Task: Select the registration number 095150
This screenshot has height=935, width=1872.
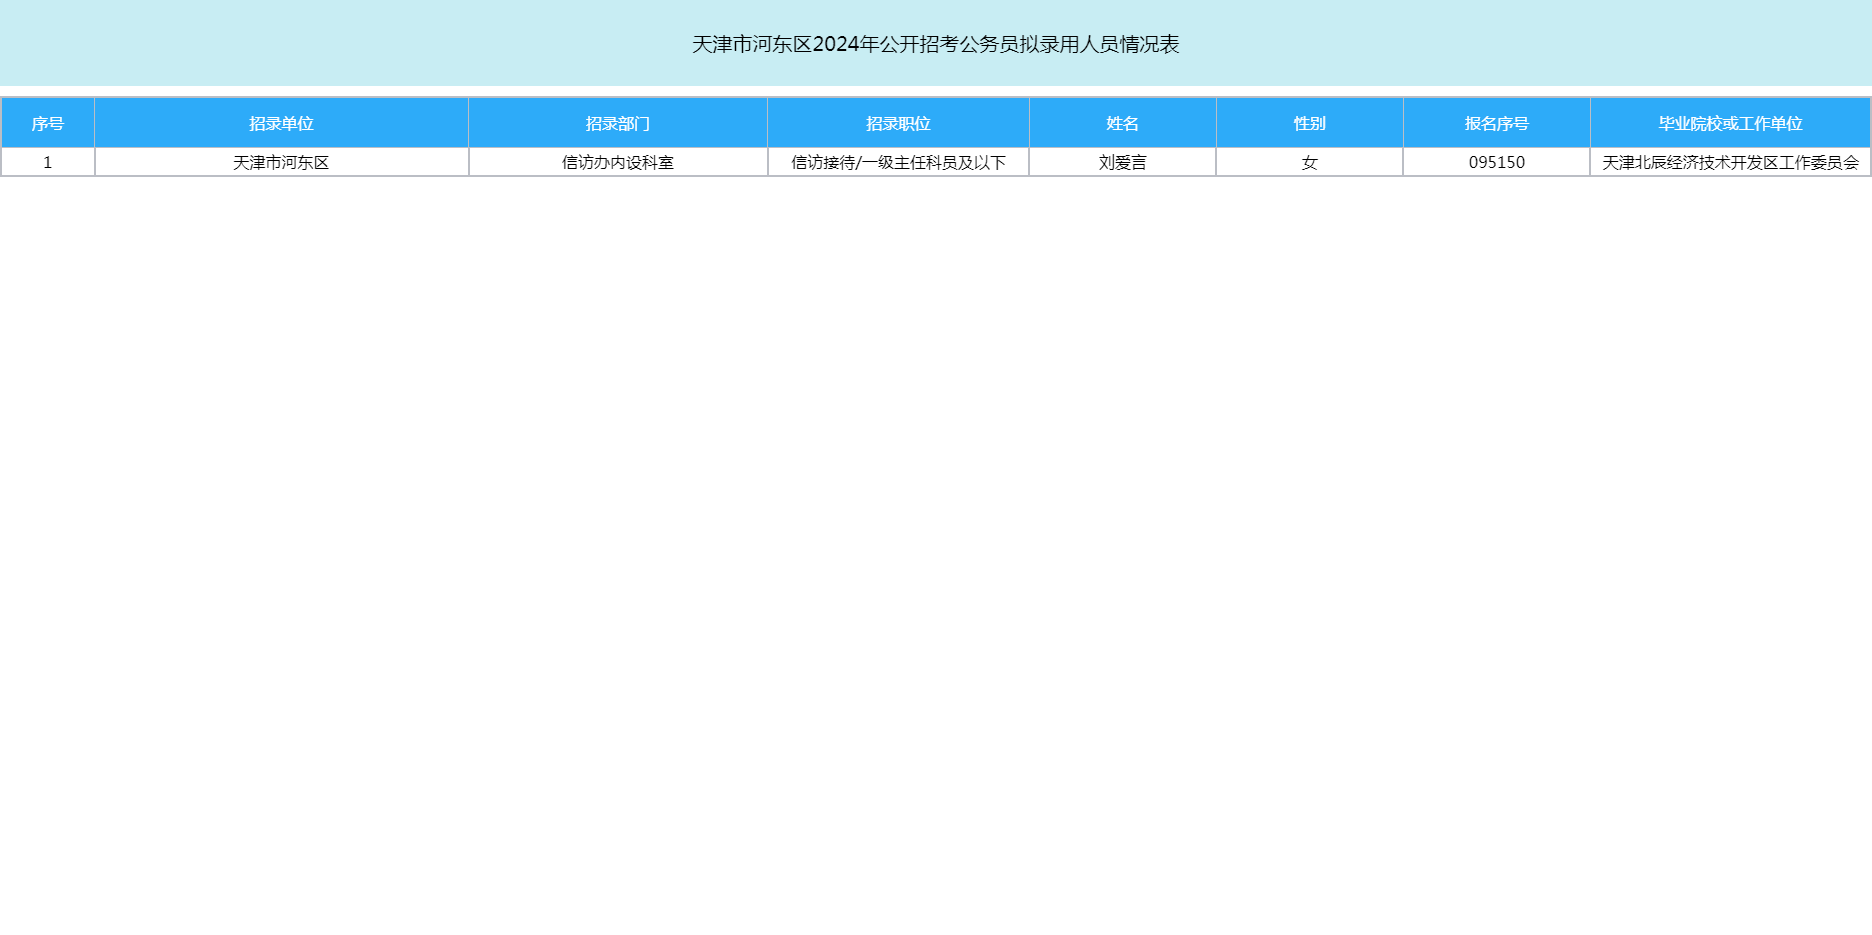Action: 1496,162
